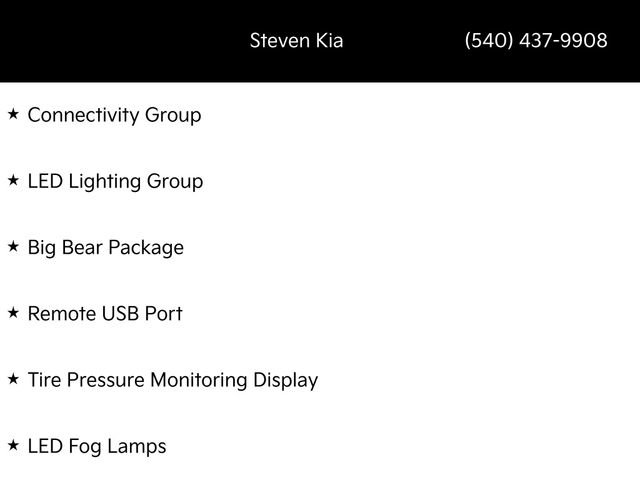Click the (540) area code in the header
The height and width of the screenshot is (480, 640).
point(489,41)
